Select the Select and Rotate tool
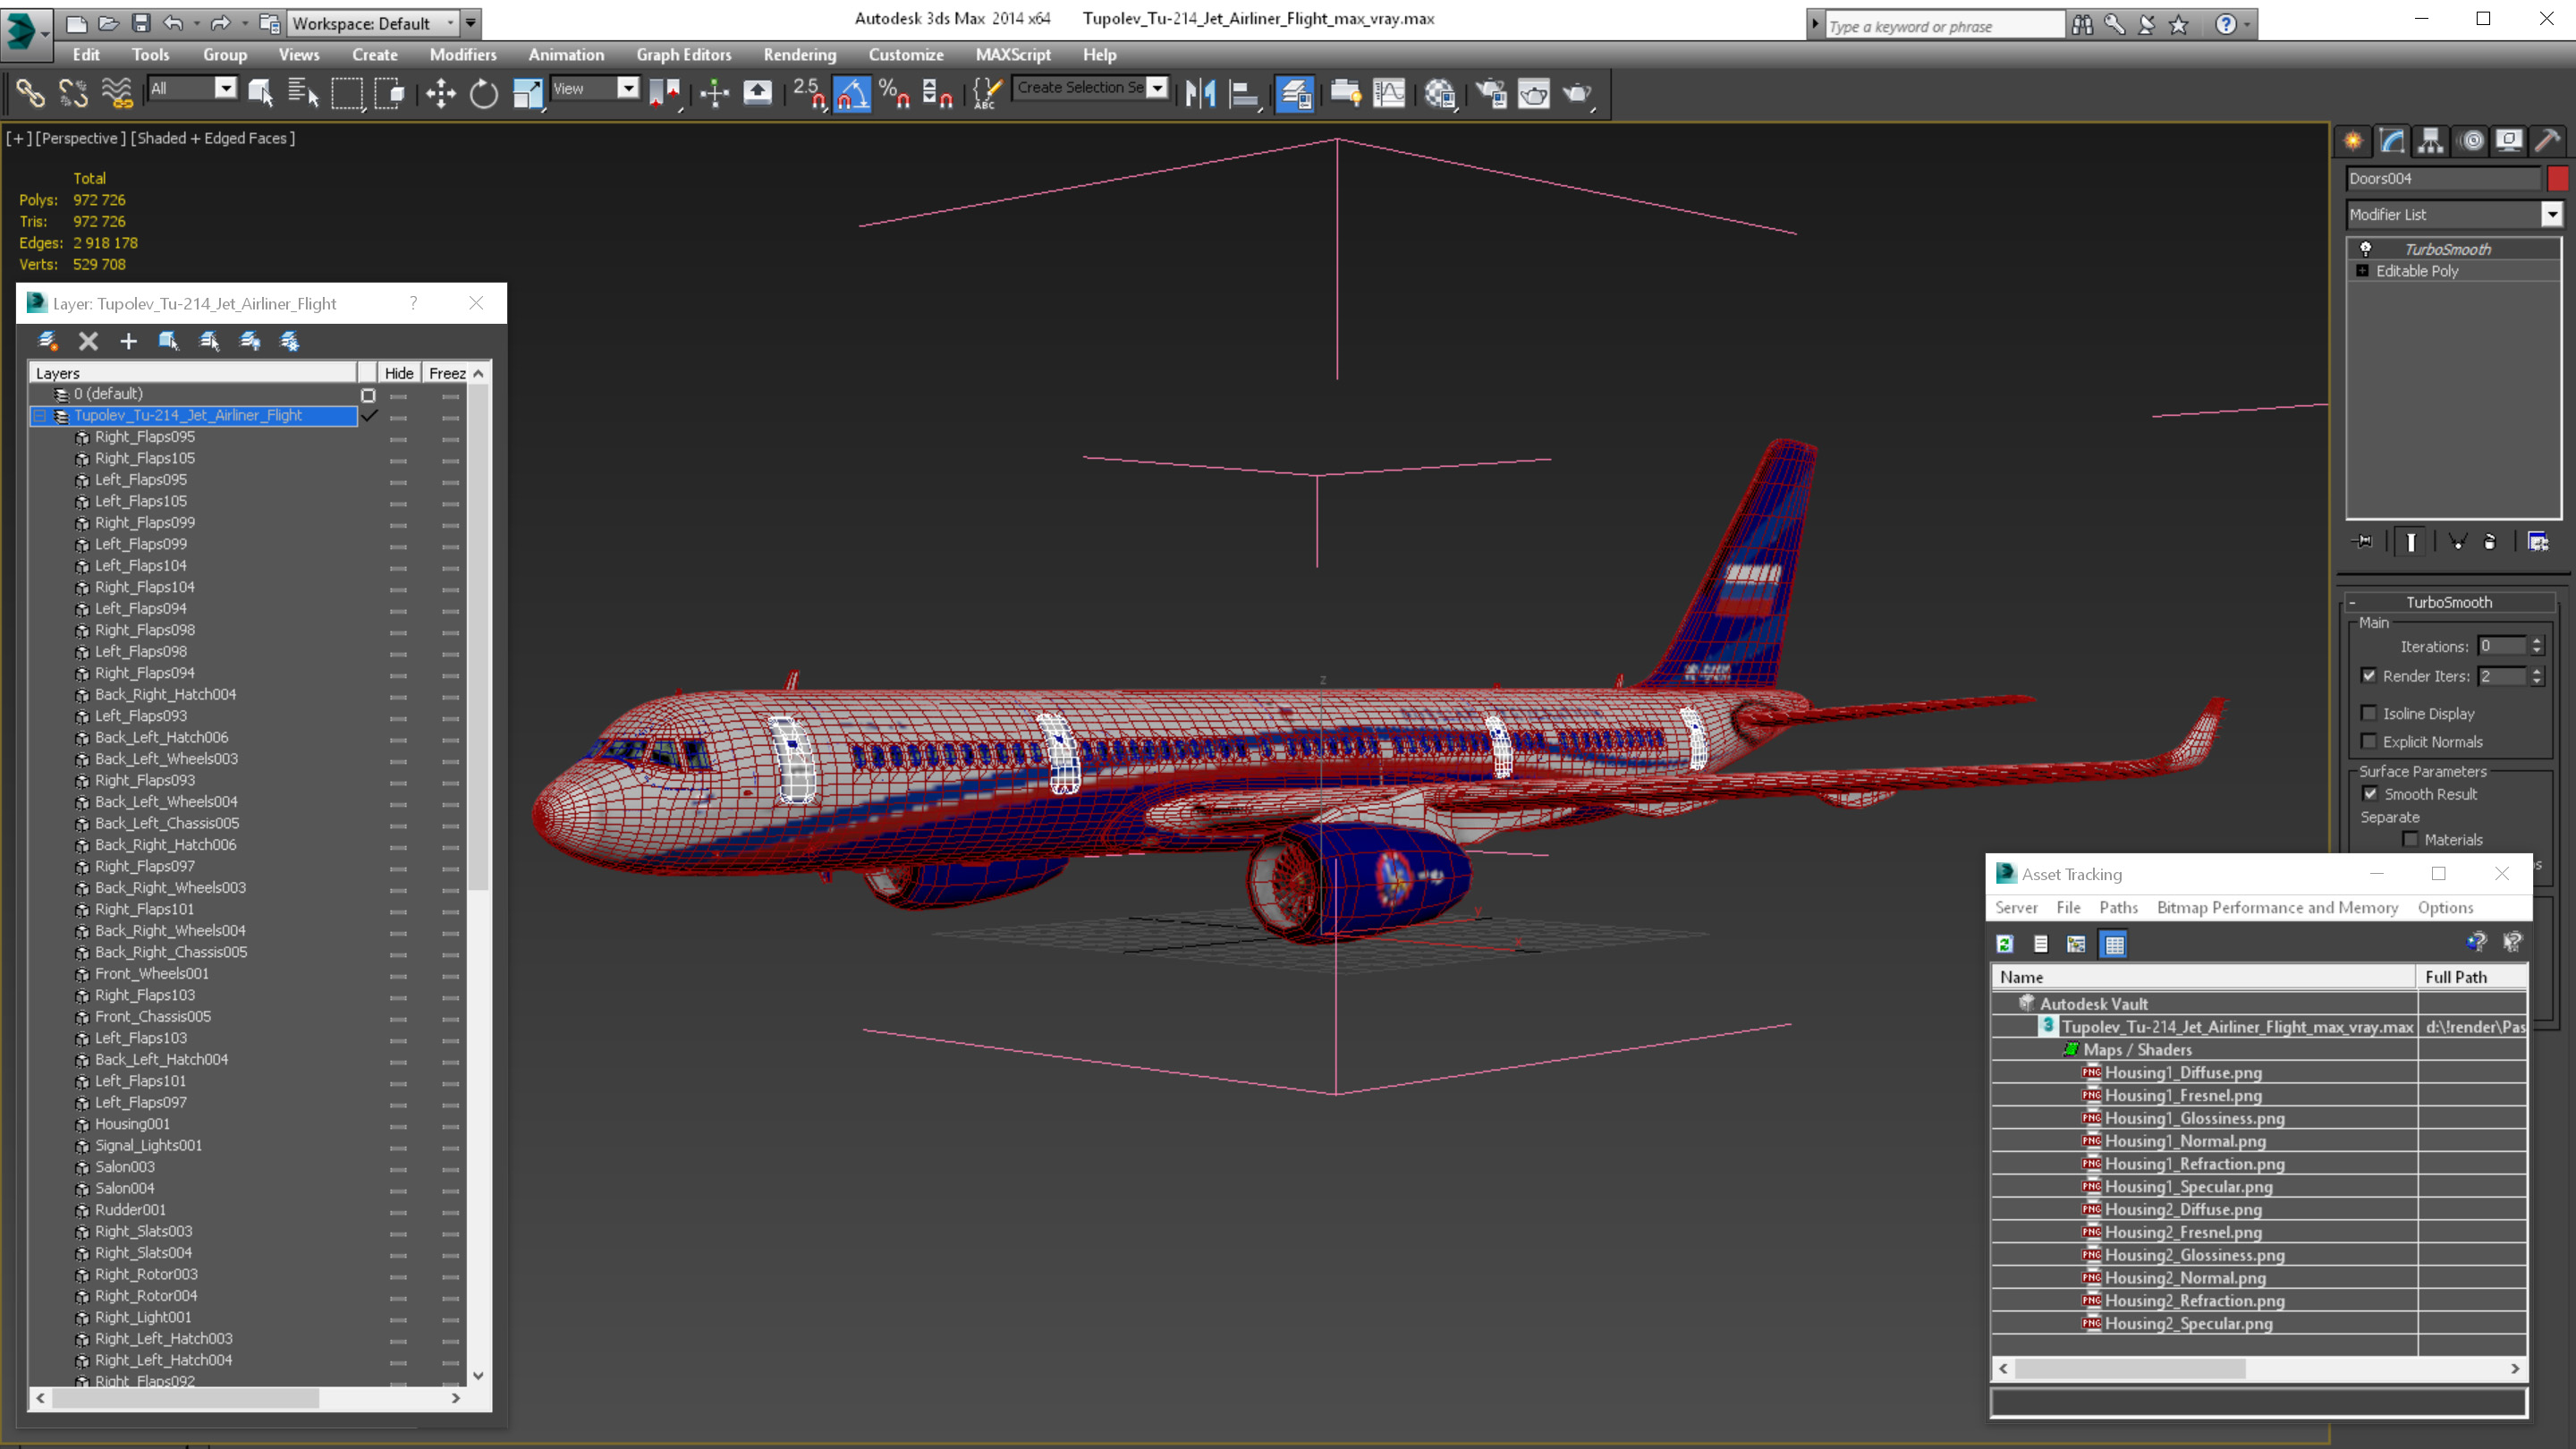The image size is (2576, 1449). (x=484, y=93)
